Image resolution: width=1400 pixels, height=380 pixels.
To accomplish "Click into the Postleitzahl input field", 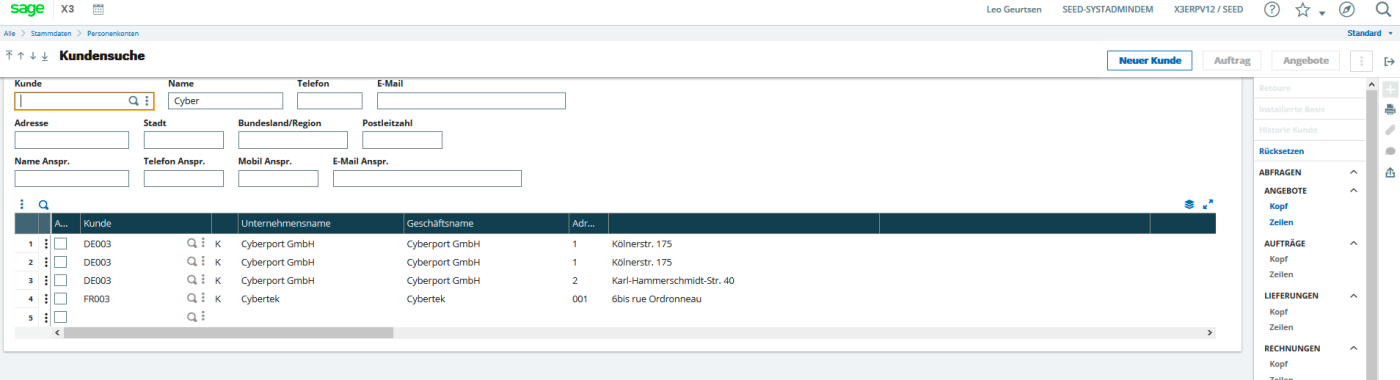I will [402, 140].
